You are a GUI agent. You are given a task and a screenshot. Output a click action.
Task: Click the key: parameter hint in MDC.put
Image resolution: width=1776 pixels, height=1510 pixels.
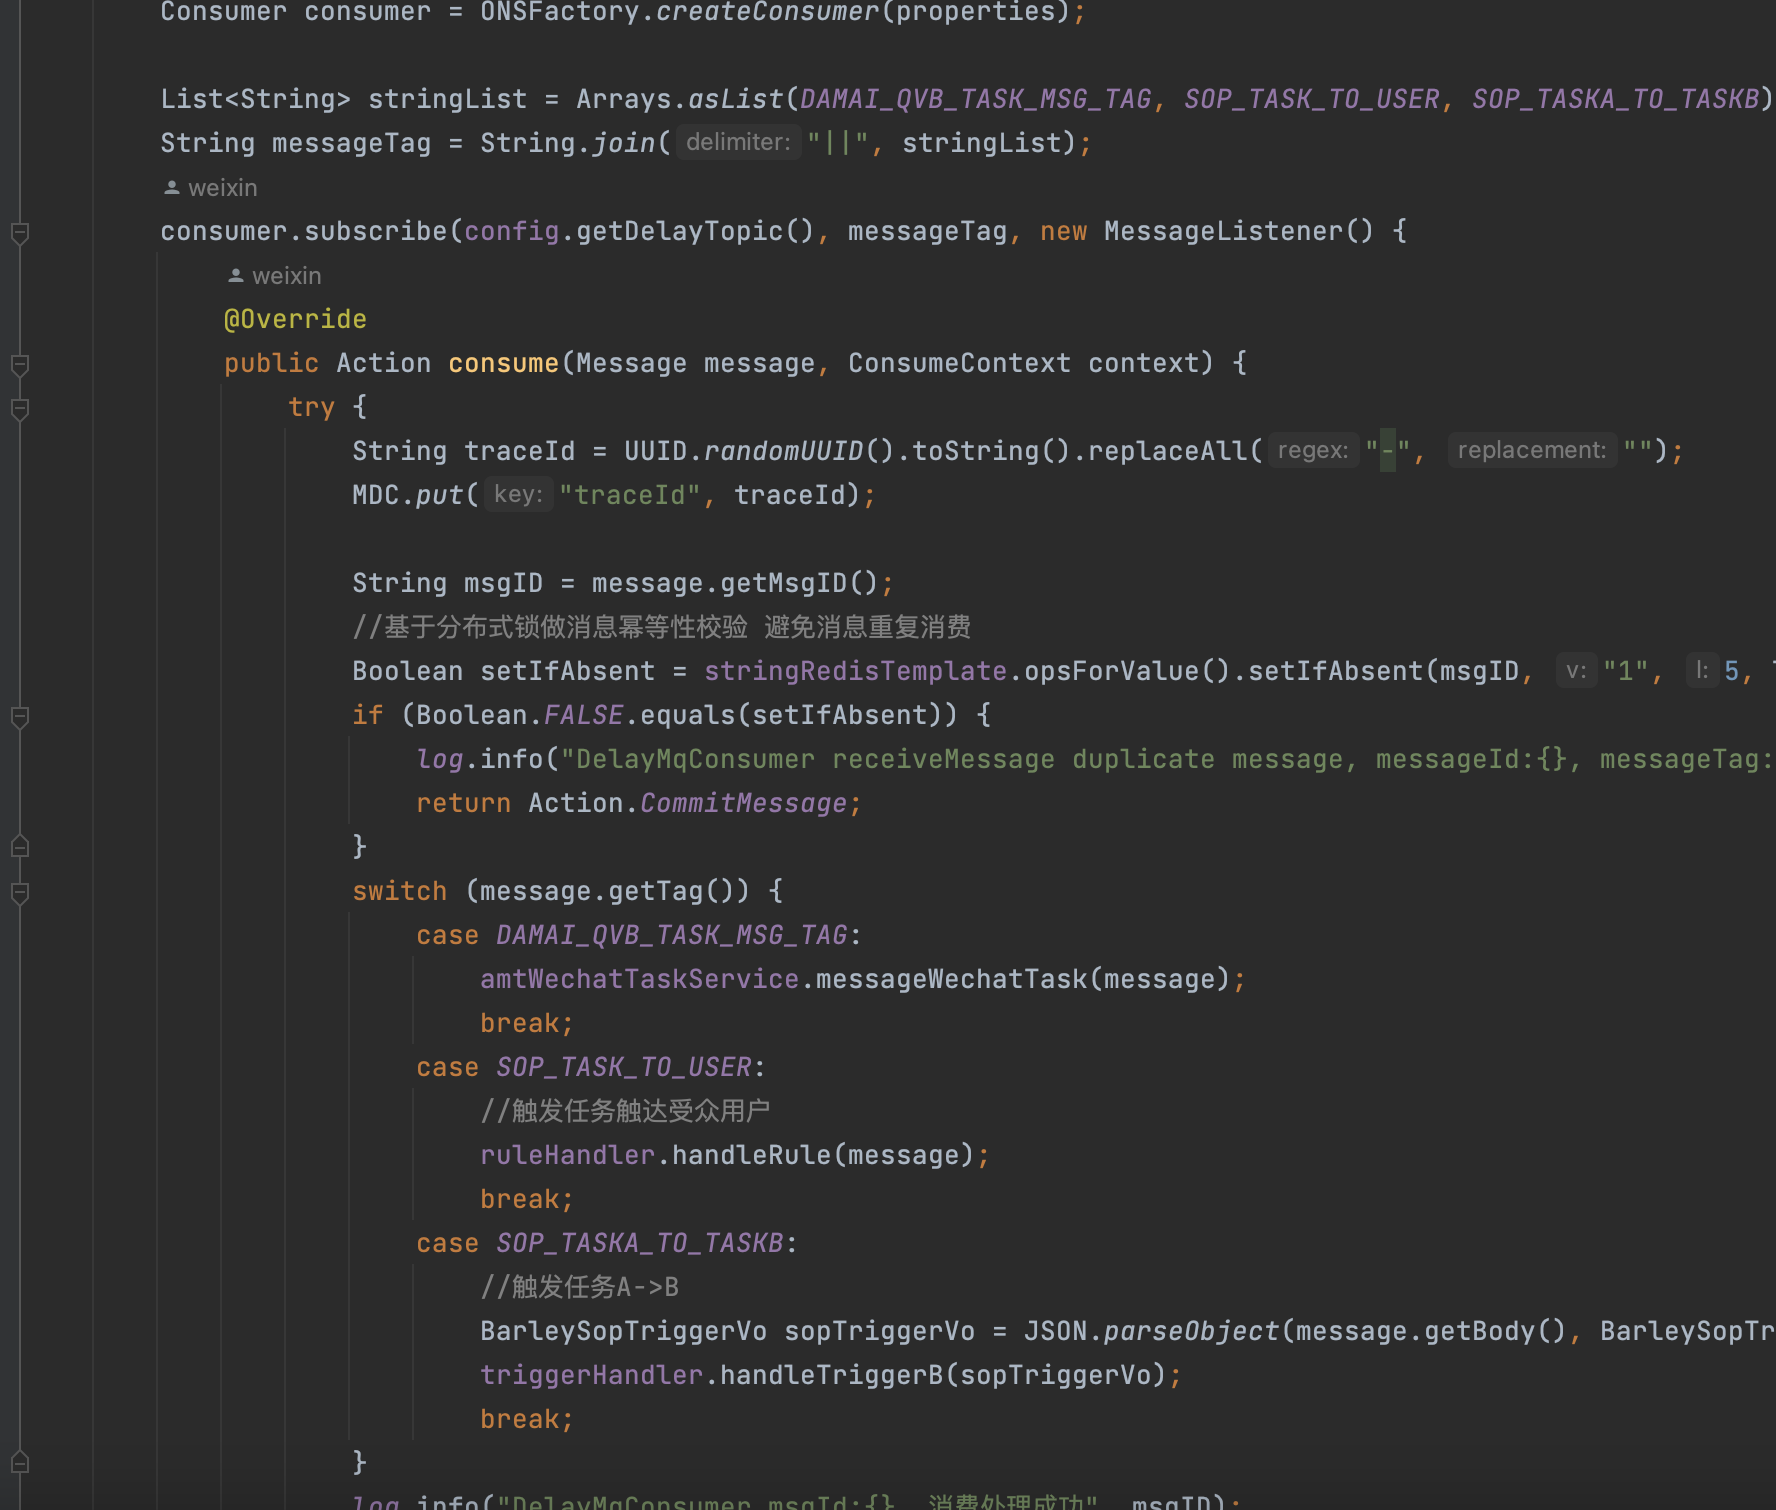(x=518, y=494)
